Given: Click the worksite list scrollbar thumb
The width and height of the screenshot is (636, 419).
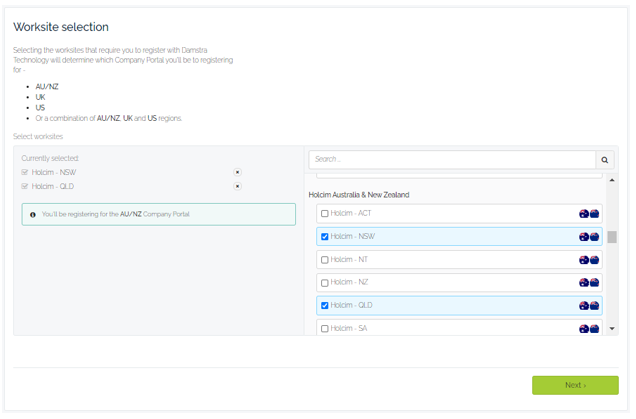Looking at the screenshot, I should 612,237.
